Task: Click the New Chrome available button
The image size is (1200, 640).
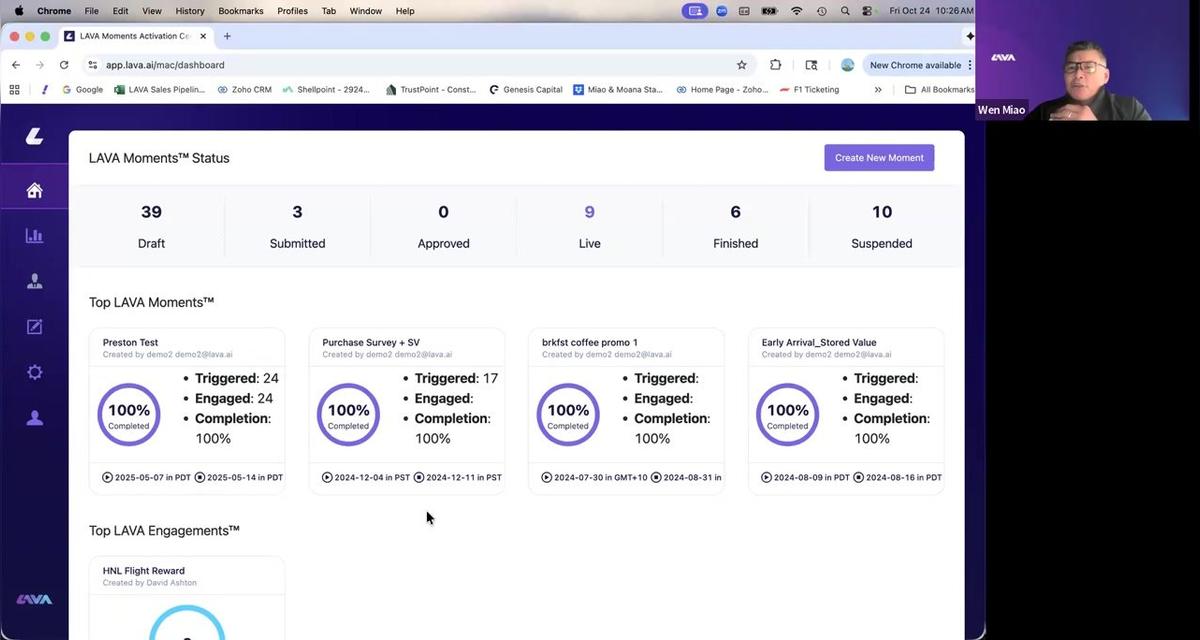Action: [914, 65]
